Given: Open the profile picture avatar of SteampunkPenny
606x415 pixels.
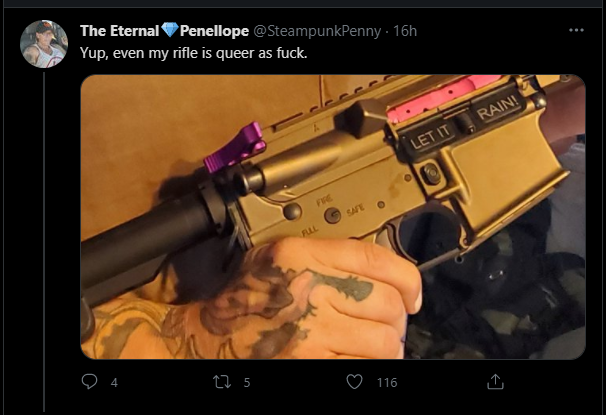Looking at the screenshot, I should 44,44.
